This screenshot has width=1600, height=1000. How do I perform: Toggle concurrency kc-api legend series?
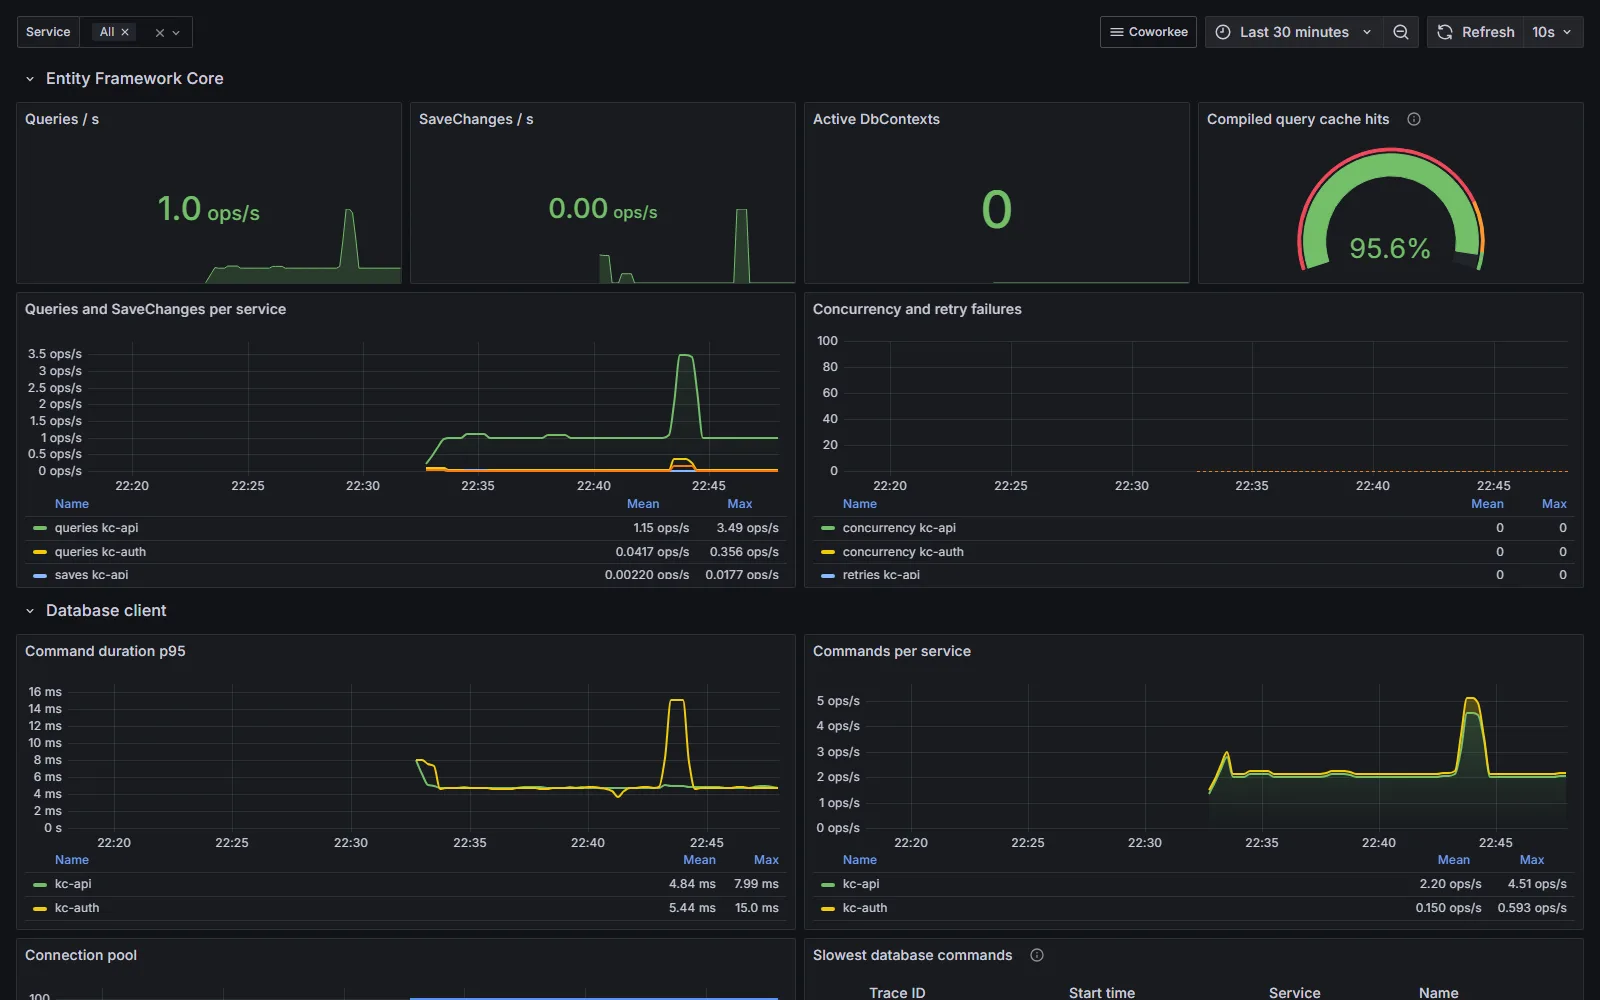click(899, 528)
